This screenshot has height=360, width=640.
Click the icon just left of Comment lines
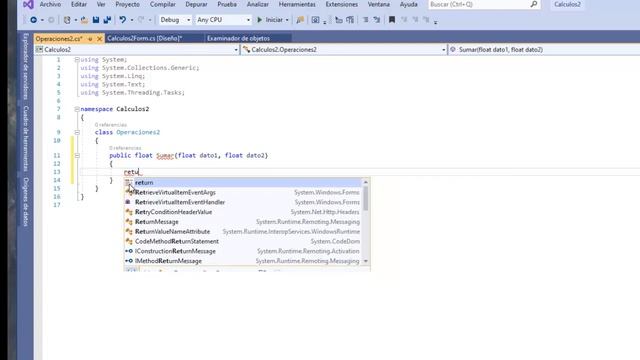pyautogui.click(x=350, y=20)
